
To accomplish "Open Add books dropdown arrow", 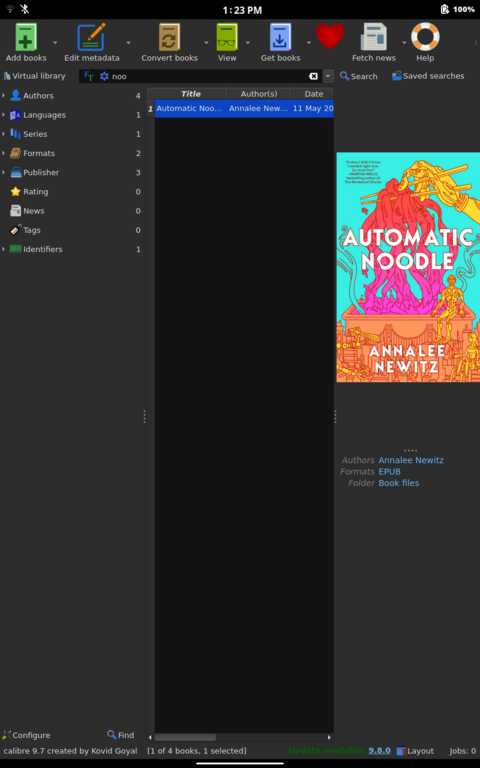I will (x=55, y=43).
